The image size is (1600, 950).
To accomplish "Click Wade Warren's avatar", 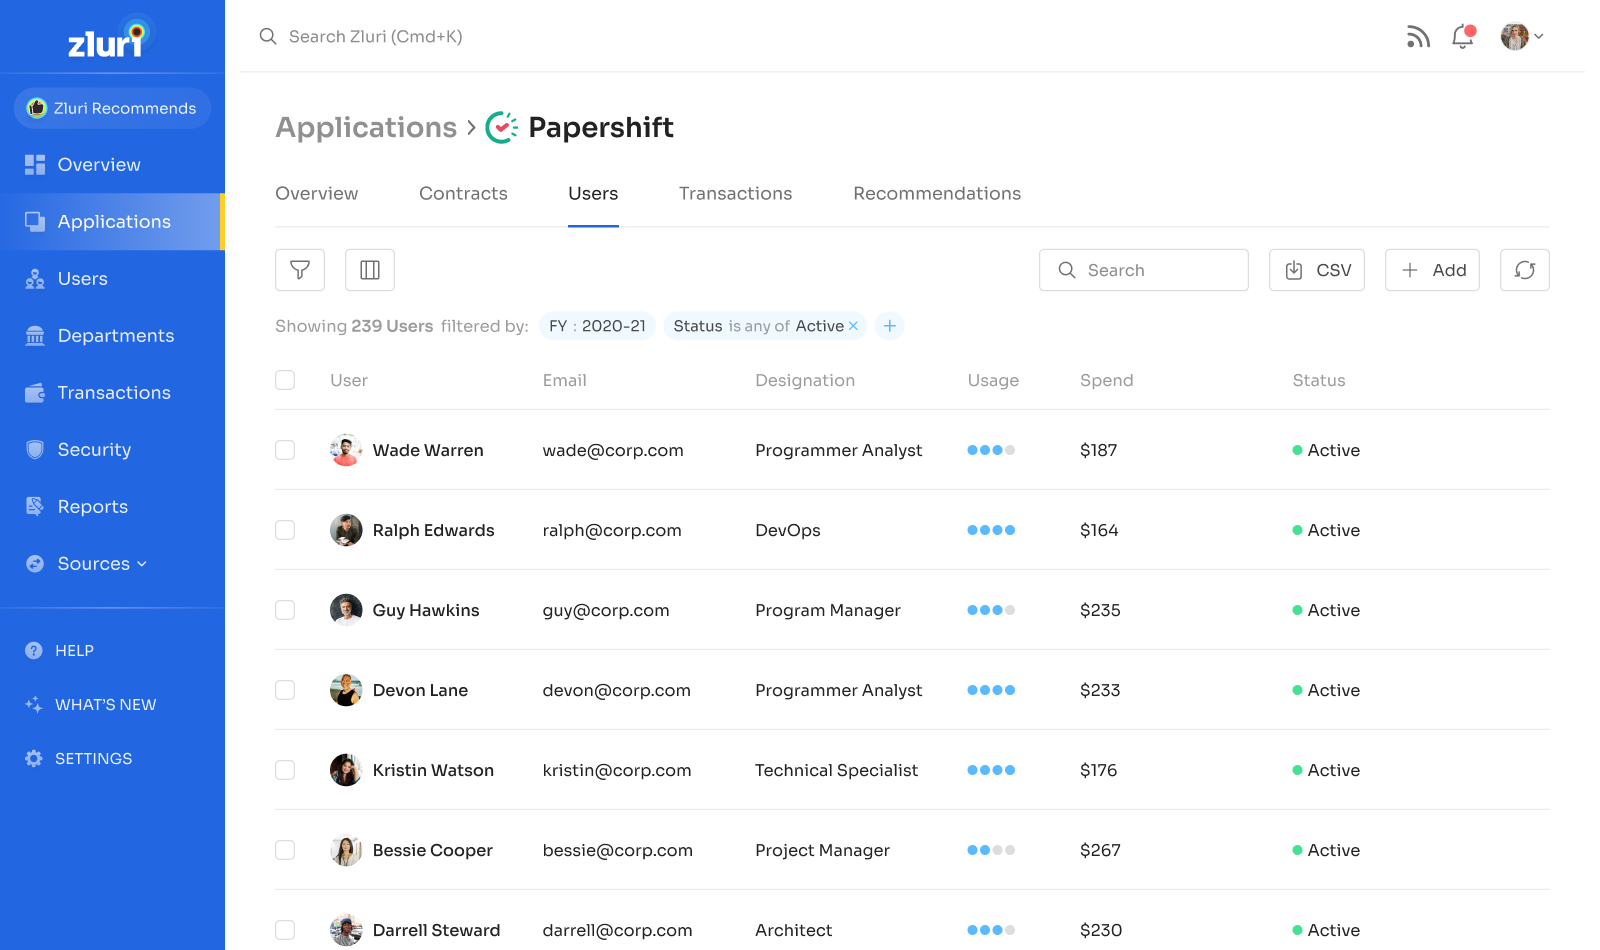I will (x=346, y=450).
